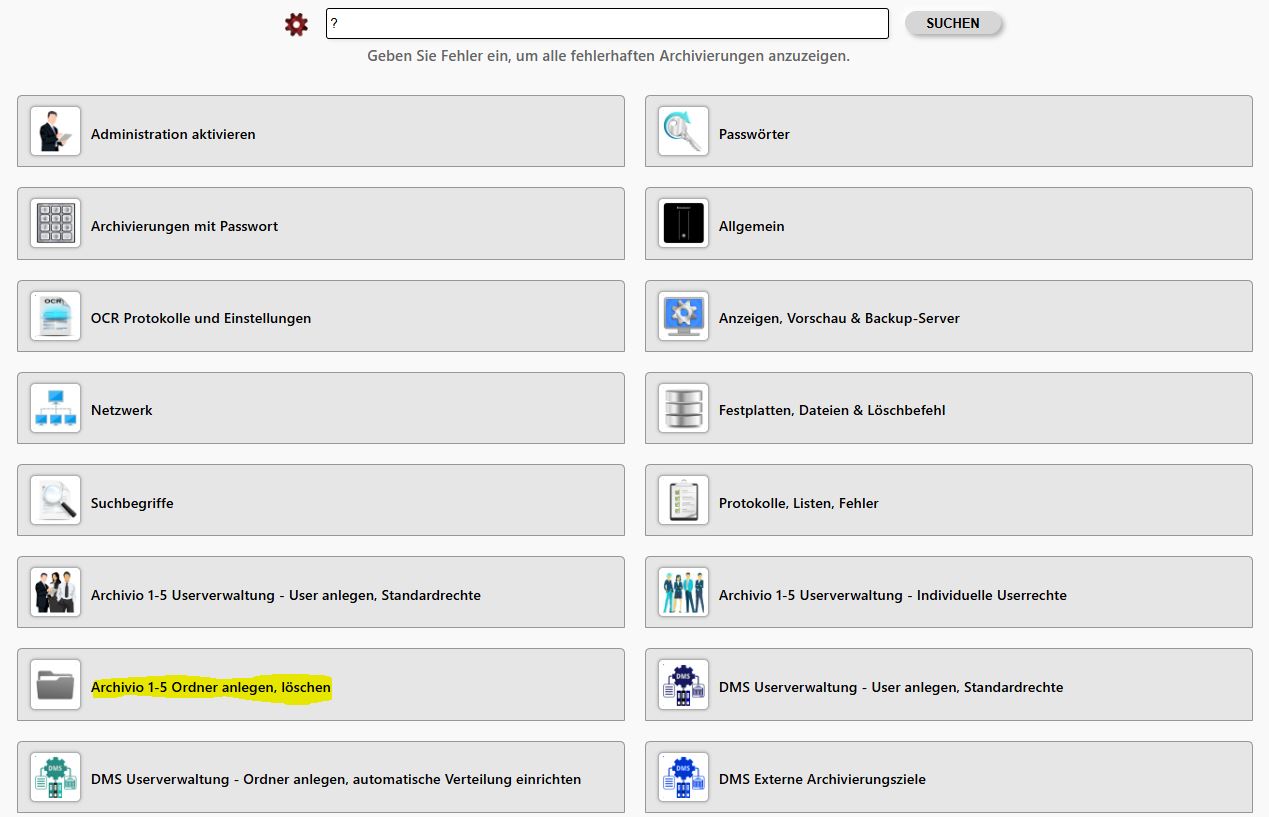Select the black Allgemein device icon
Screen dimensions: 1269x817
tap(683, 223)
